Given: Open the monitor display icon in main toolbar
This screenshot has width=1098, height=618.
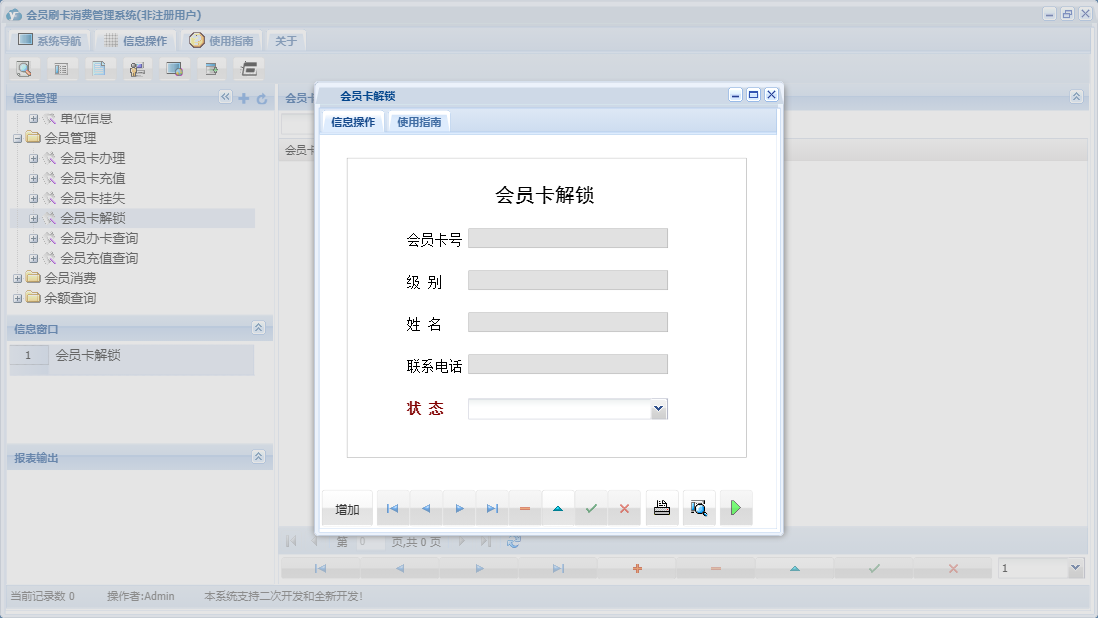Looking at the screenshot, I should tap(174, 68).
